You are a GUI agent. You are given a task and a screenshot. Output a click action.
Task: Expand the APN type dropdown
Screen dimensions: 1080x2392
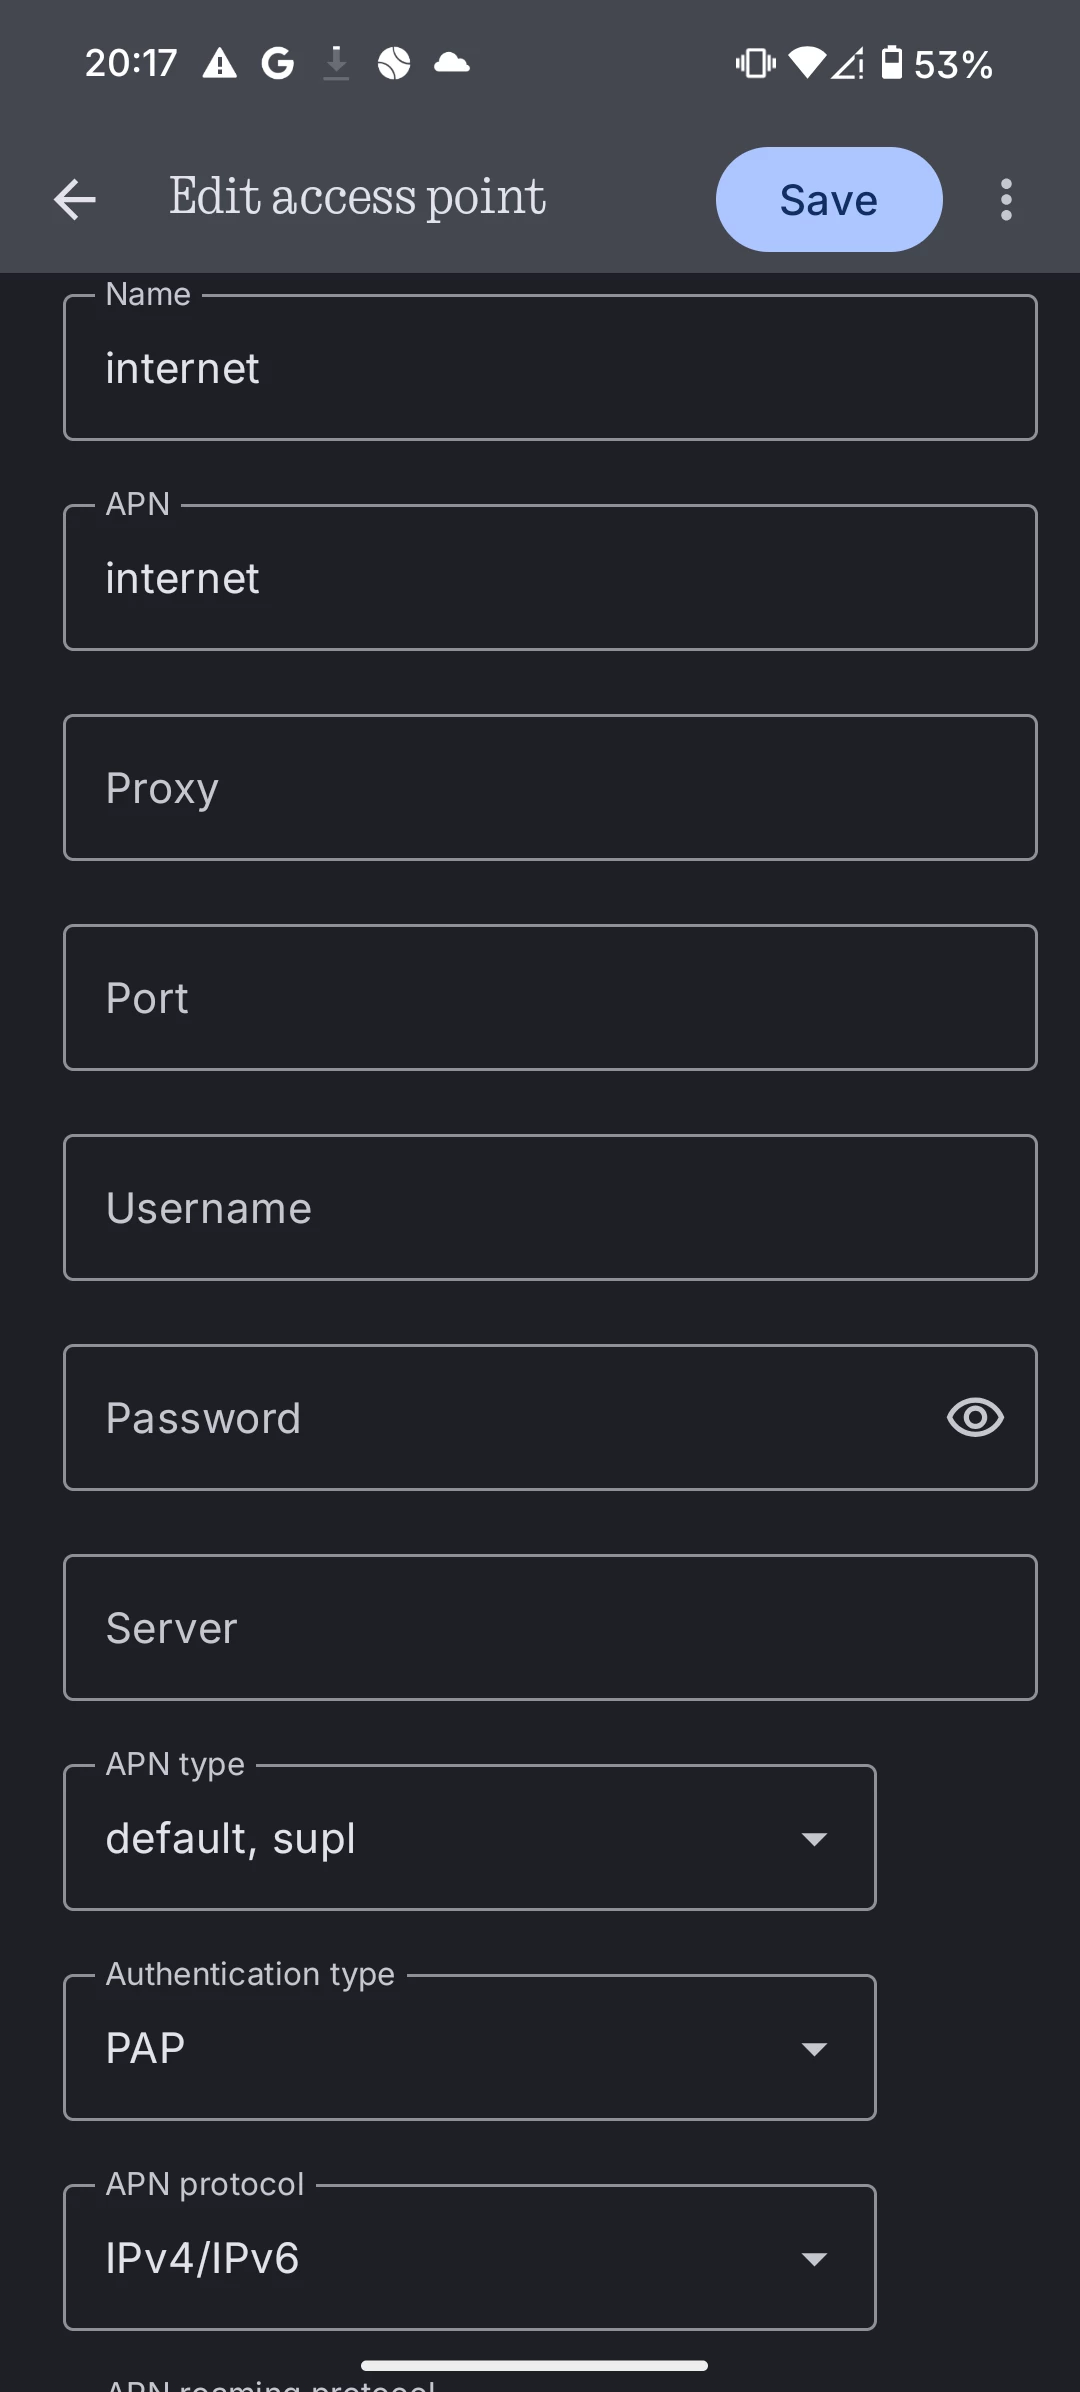coord(470,1838)
